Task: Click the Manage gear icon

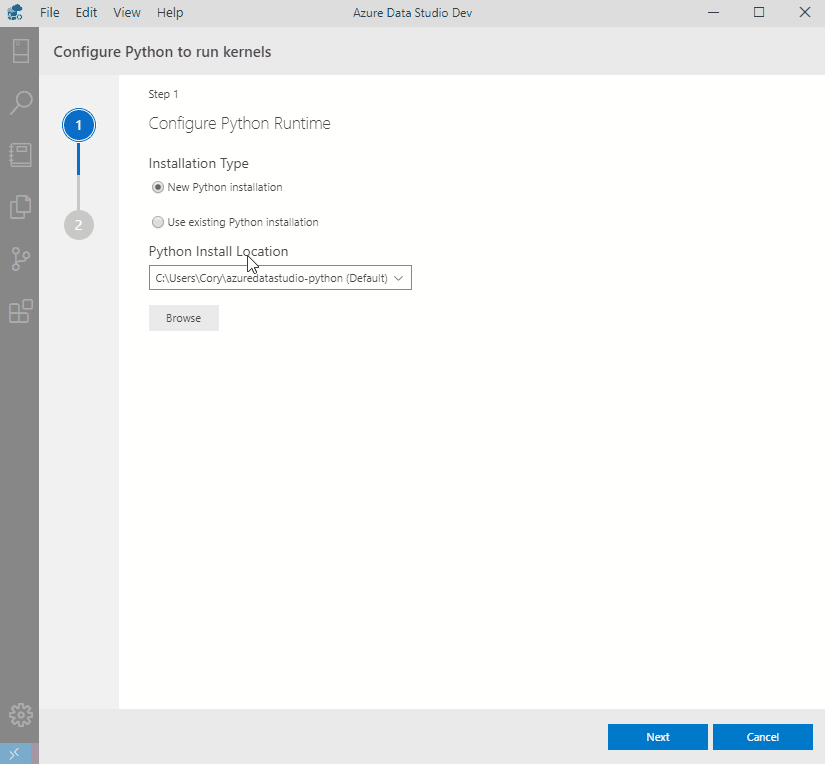Action: 20,715
